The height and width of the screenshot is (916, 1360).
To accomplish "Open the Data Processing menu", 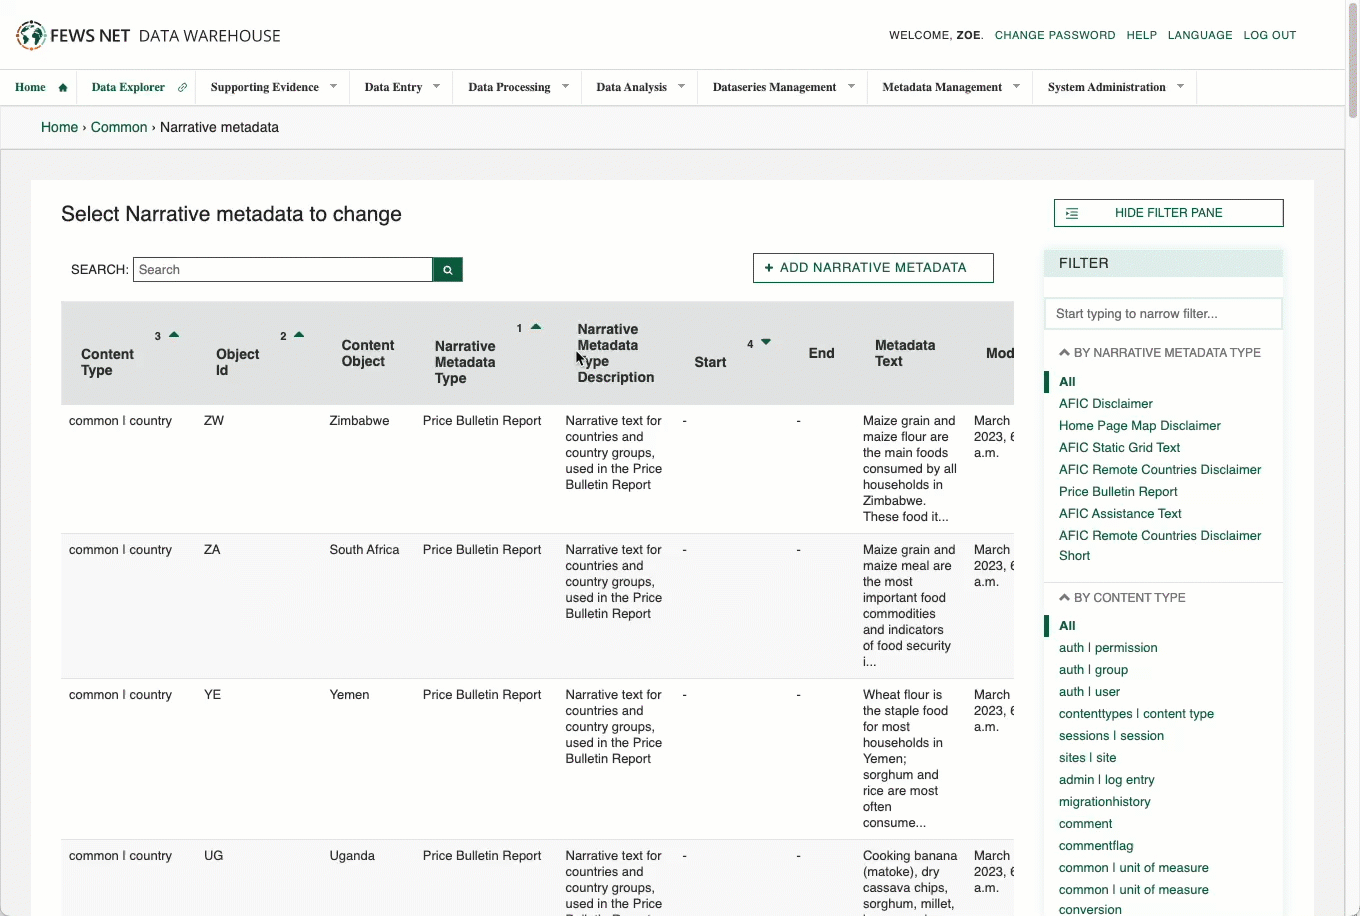I will click(510, 87).
